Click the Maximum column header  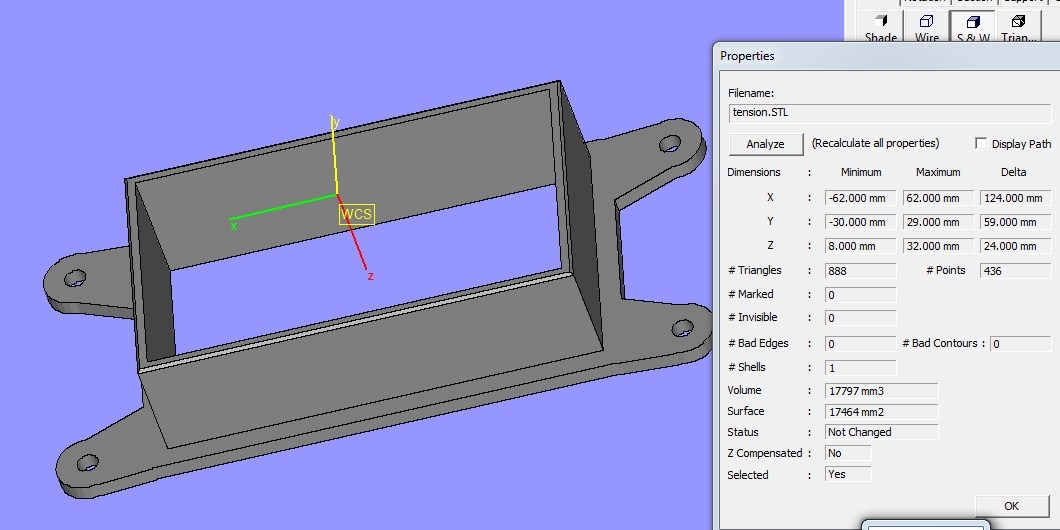[x=938, y=172]
